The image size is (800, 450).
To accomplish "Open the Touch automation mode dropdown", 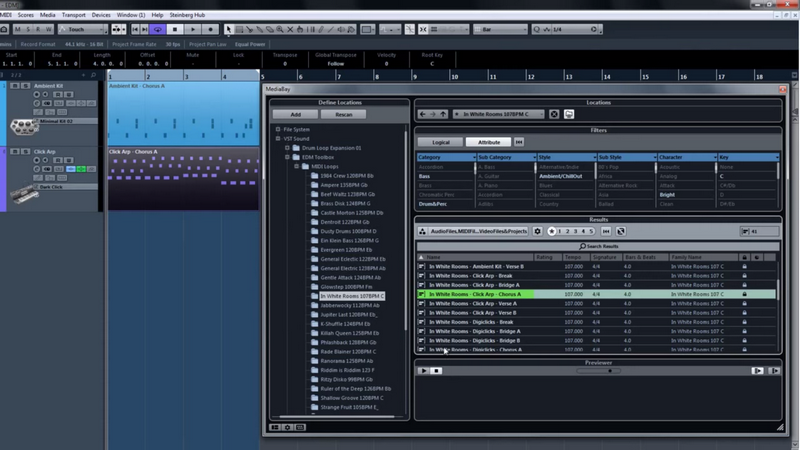I will point(83,30).
